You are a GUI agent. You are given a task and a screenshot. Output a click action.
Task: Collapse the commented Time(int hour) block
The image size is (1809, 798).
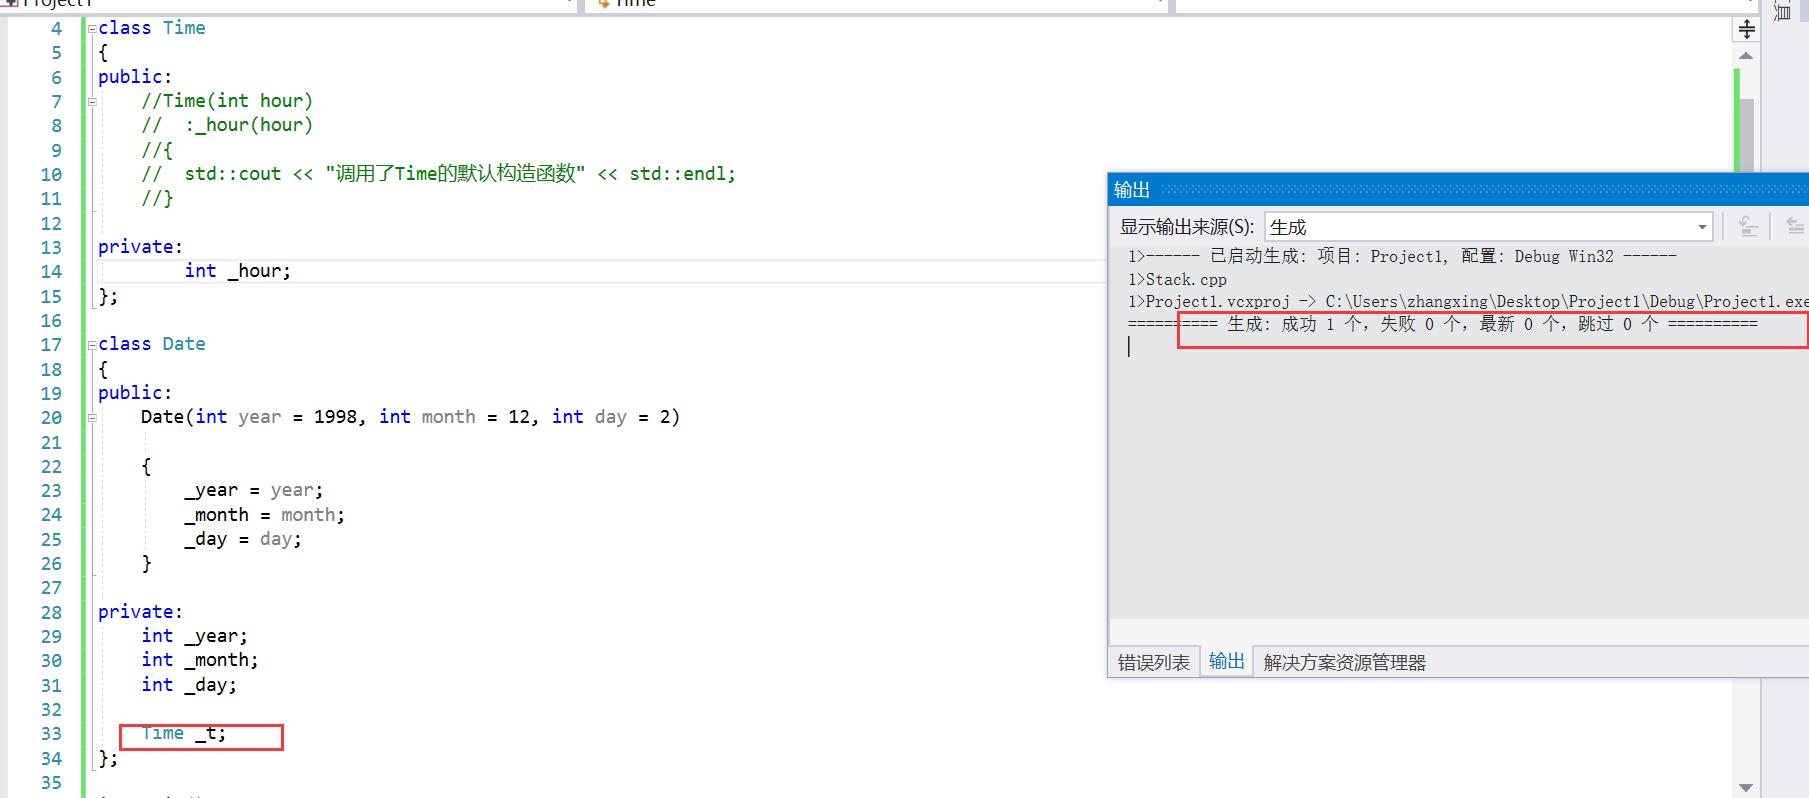tap(92, 101)
